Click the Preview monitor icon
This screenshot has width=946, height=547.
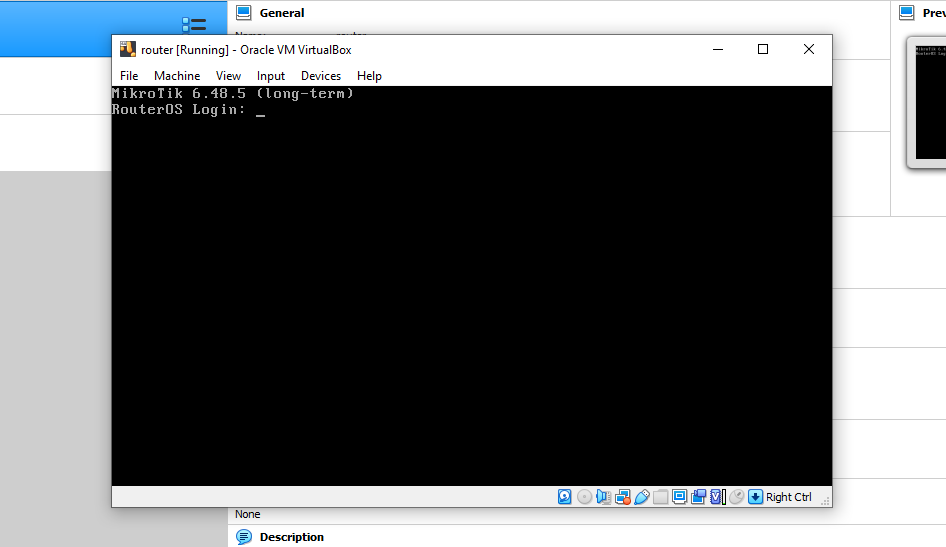(907, 13)
